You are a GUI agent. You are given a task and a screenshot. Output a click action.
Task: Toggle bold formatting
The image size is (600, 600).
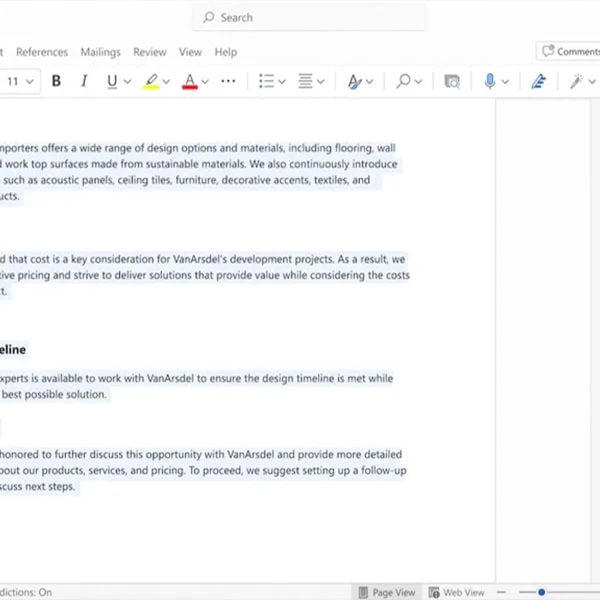pos(56,81)
